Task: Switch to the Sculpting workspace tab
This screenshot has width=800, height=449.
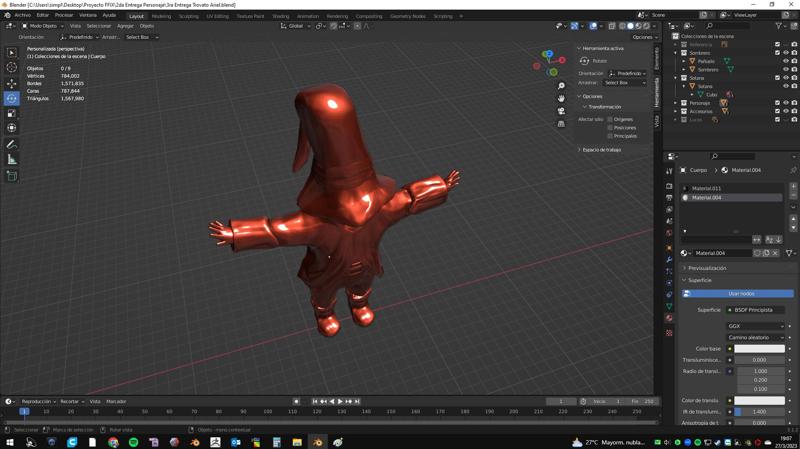Action: click(x=188, y=16)
